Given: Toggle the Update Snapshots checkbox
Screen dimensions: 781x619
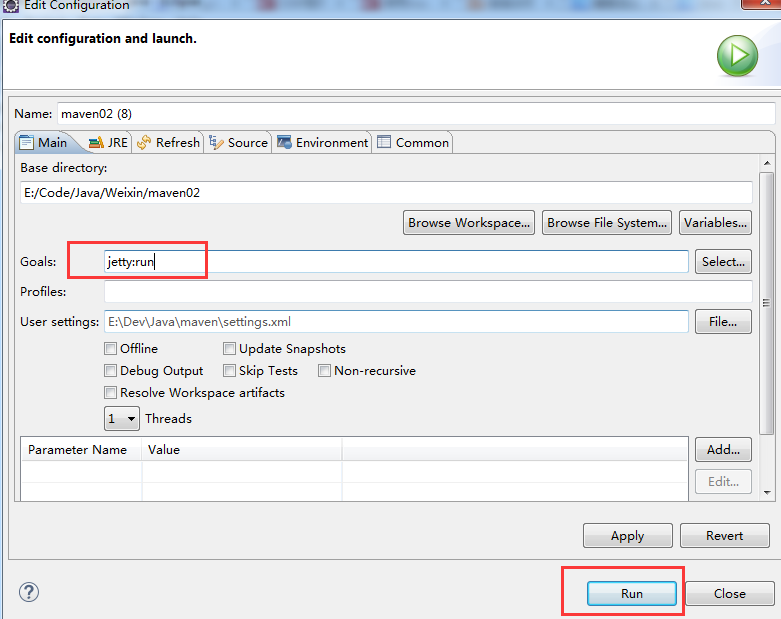Looking at the screenshot, I should 229,349.
